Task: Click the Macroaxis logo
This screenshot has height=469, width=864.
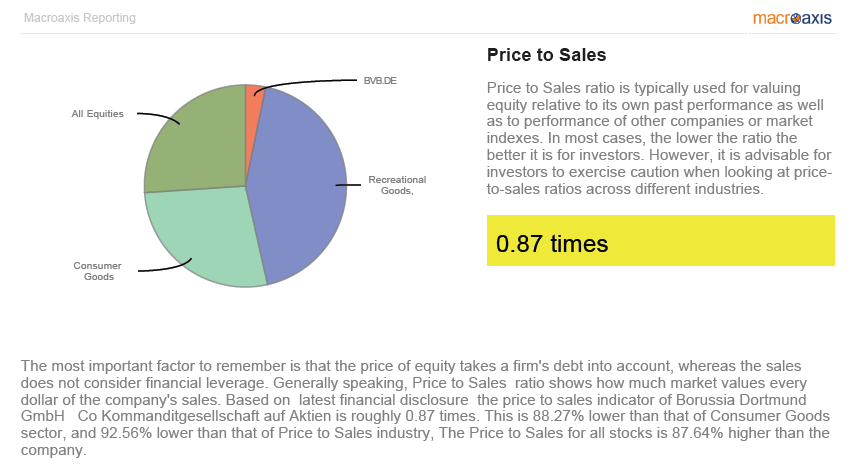Action: tap(797, 17)
